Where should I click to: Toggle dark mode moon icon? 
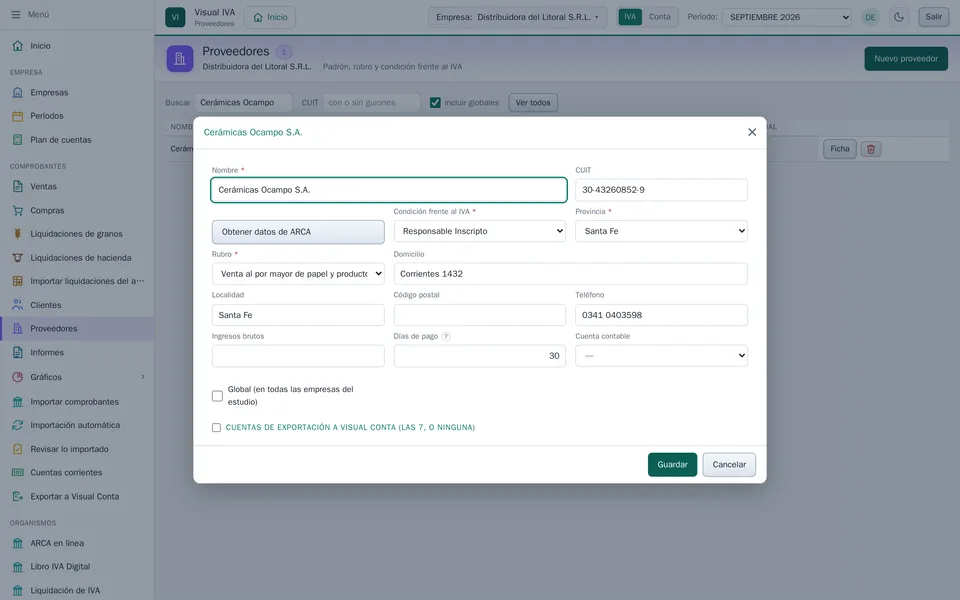[x=899, y=17]
